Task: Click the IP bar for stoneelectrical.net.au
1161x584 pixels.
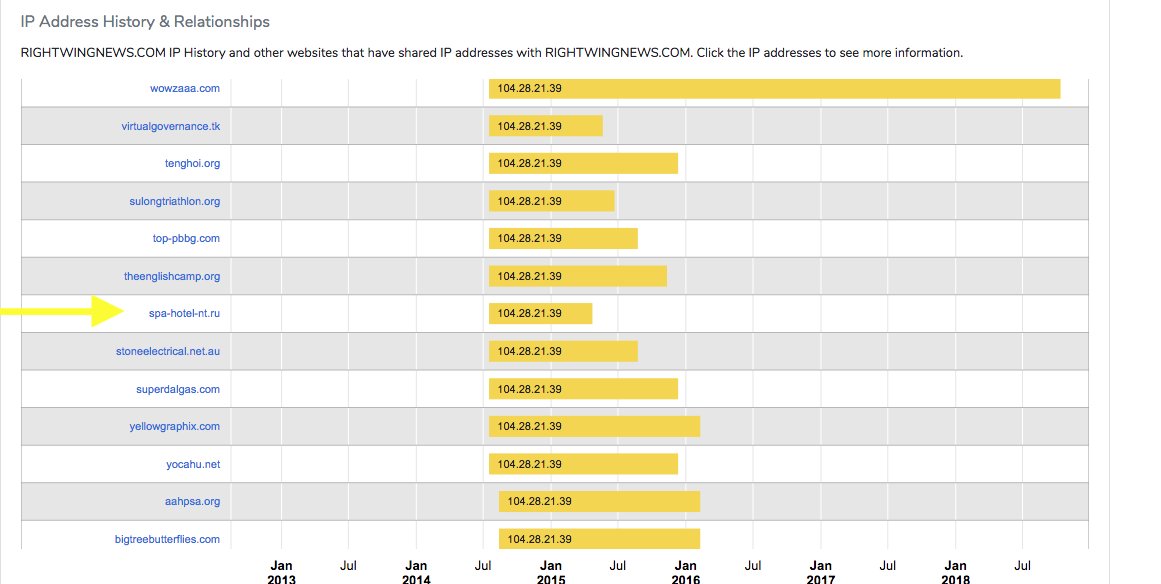Action: [563, 351]
